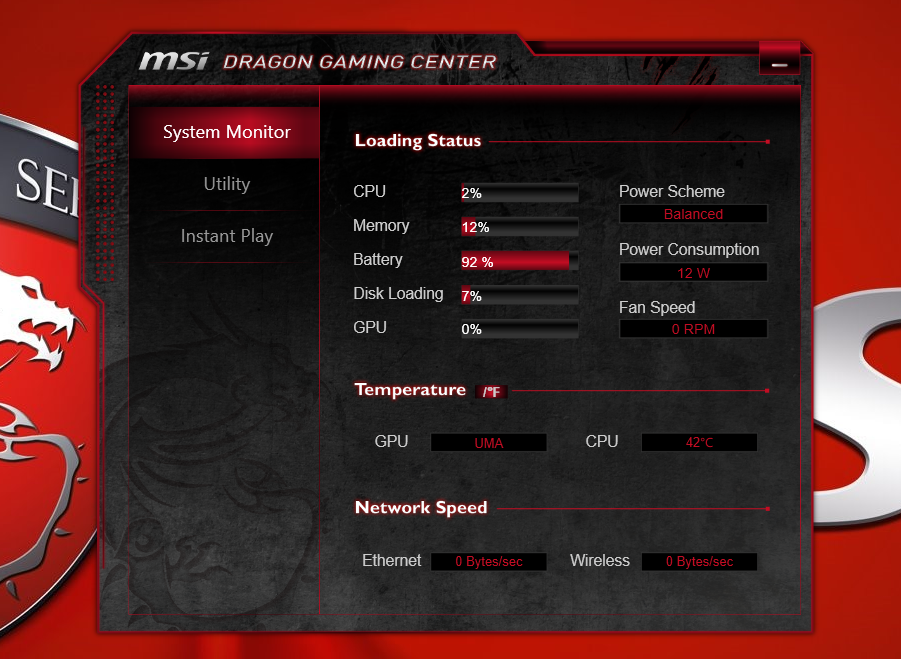This screenshot has height=659, width=901.
Task: Switch to the Utility tab
Action: 225,184
